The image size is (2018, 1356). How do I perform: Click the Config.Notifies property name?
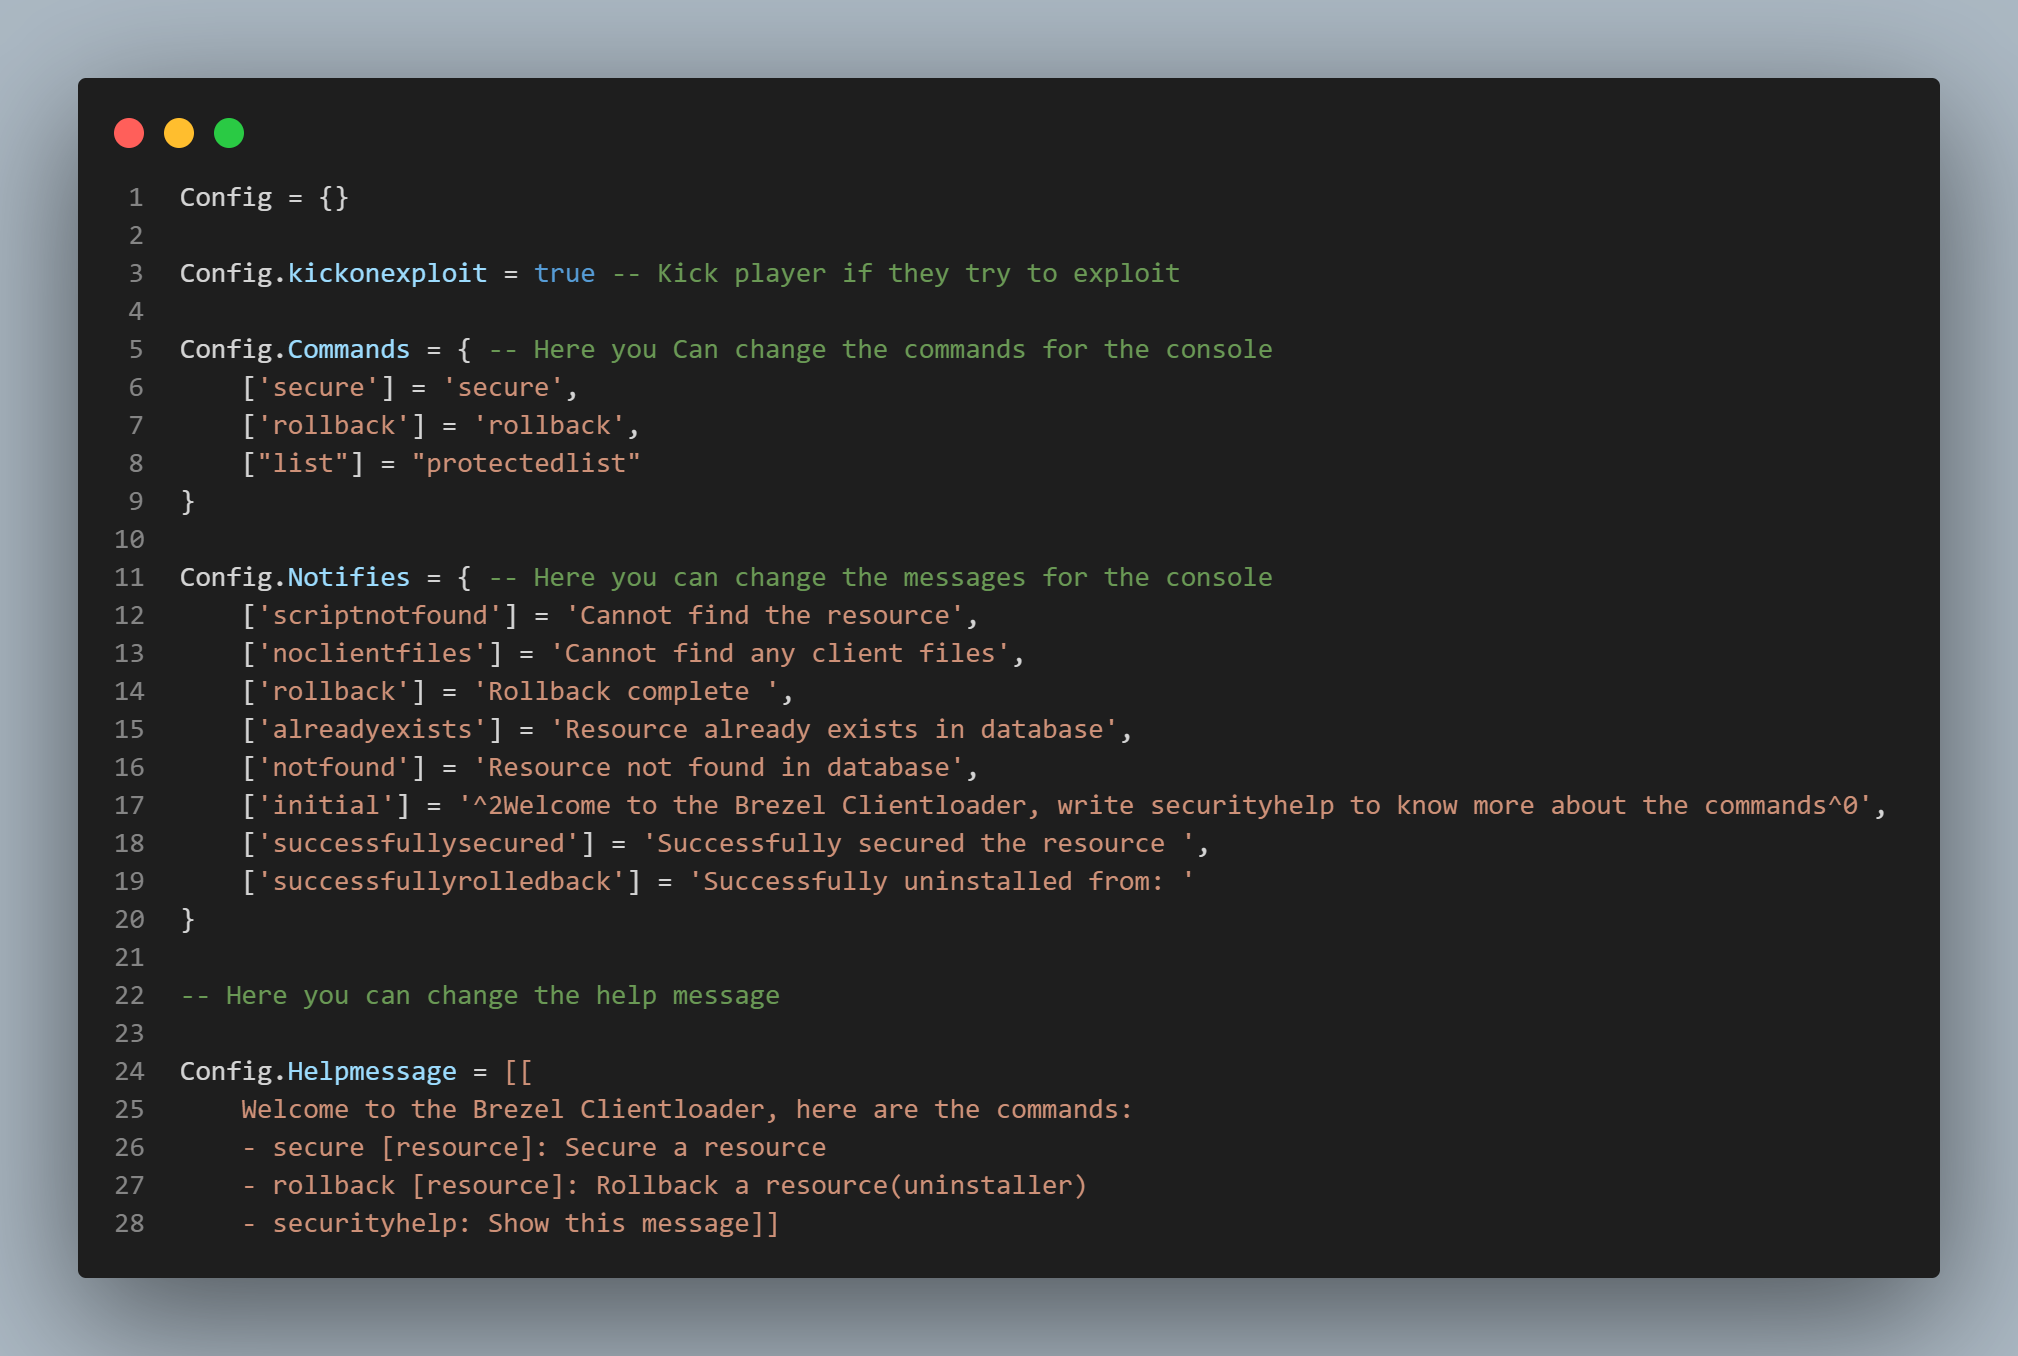348,578
